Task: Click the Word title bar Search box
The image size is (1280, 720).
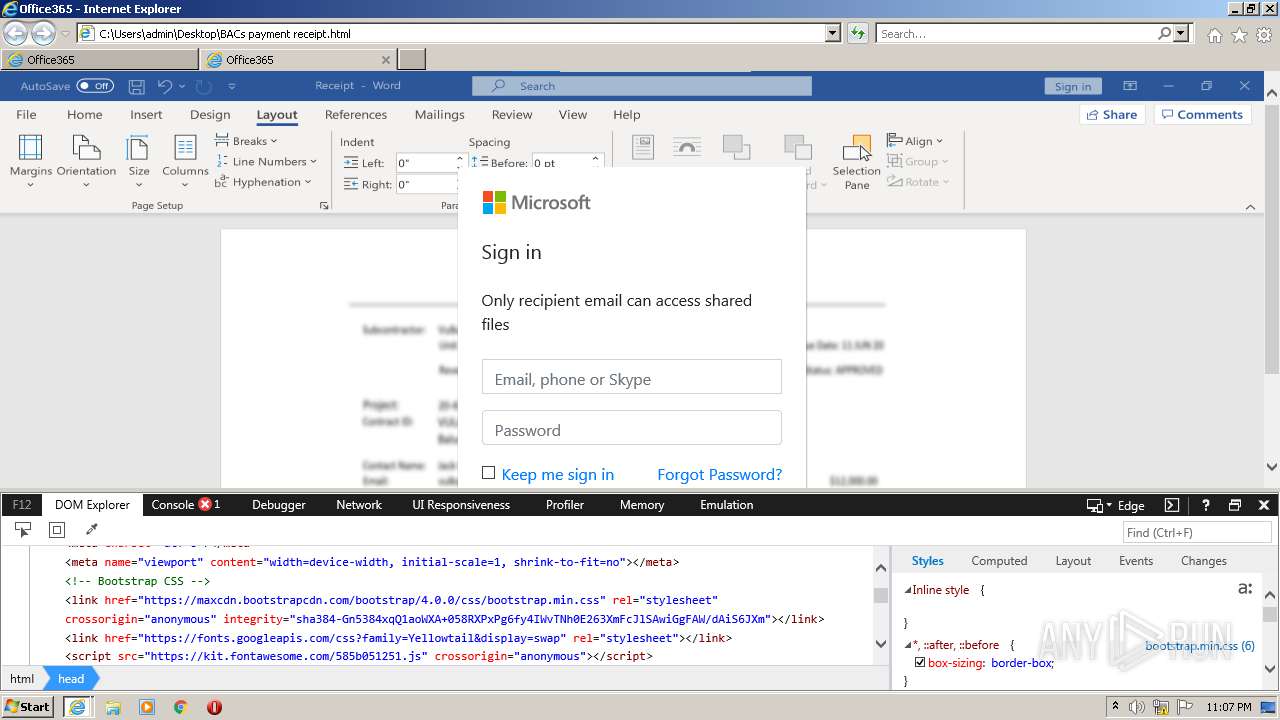Action: click(x=641, y=86)
